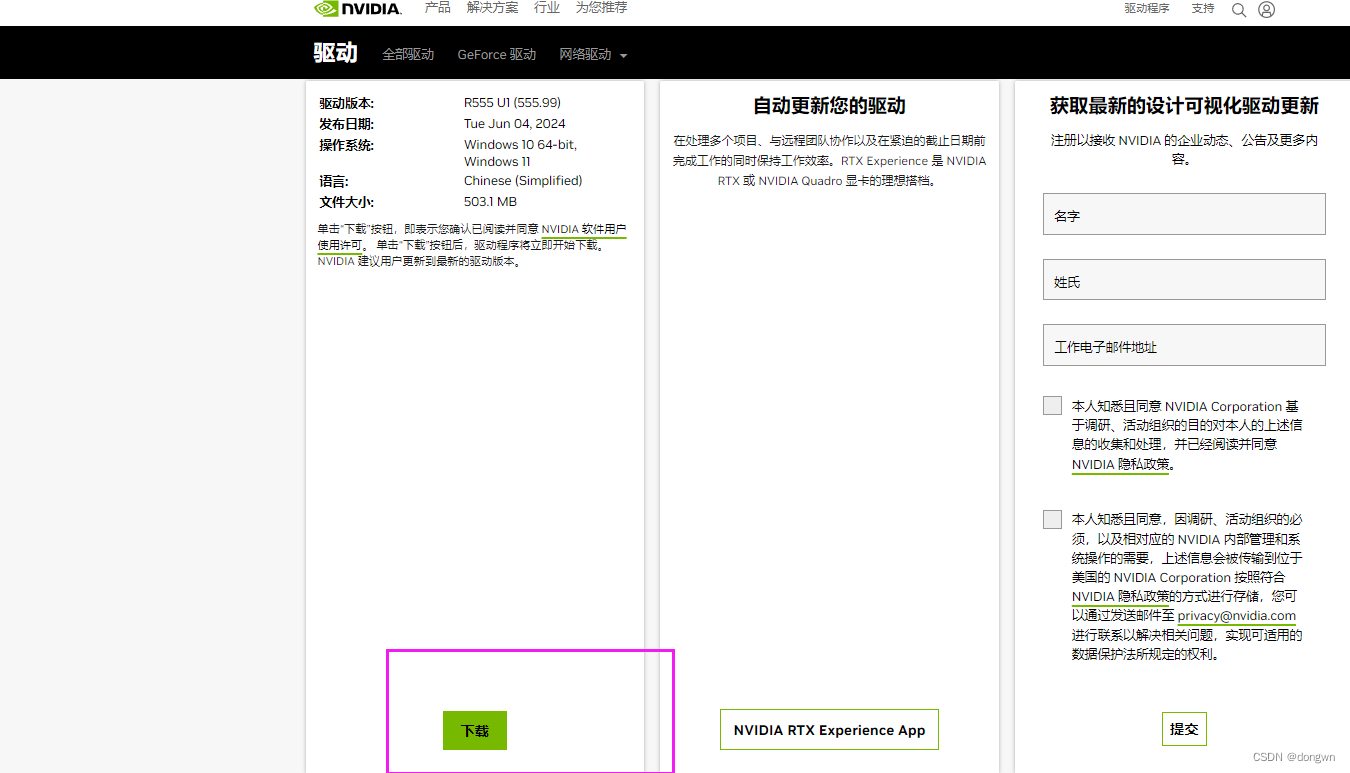The height and width of the screenshot is (773, 1350).
Task: Open NVIDIA 隐私政策 link in second consent
Action: 1119,597
